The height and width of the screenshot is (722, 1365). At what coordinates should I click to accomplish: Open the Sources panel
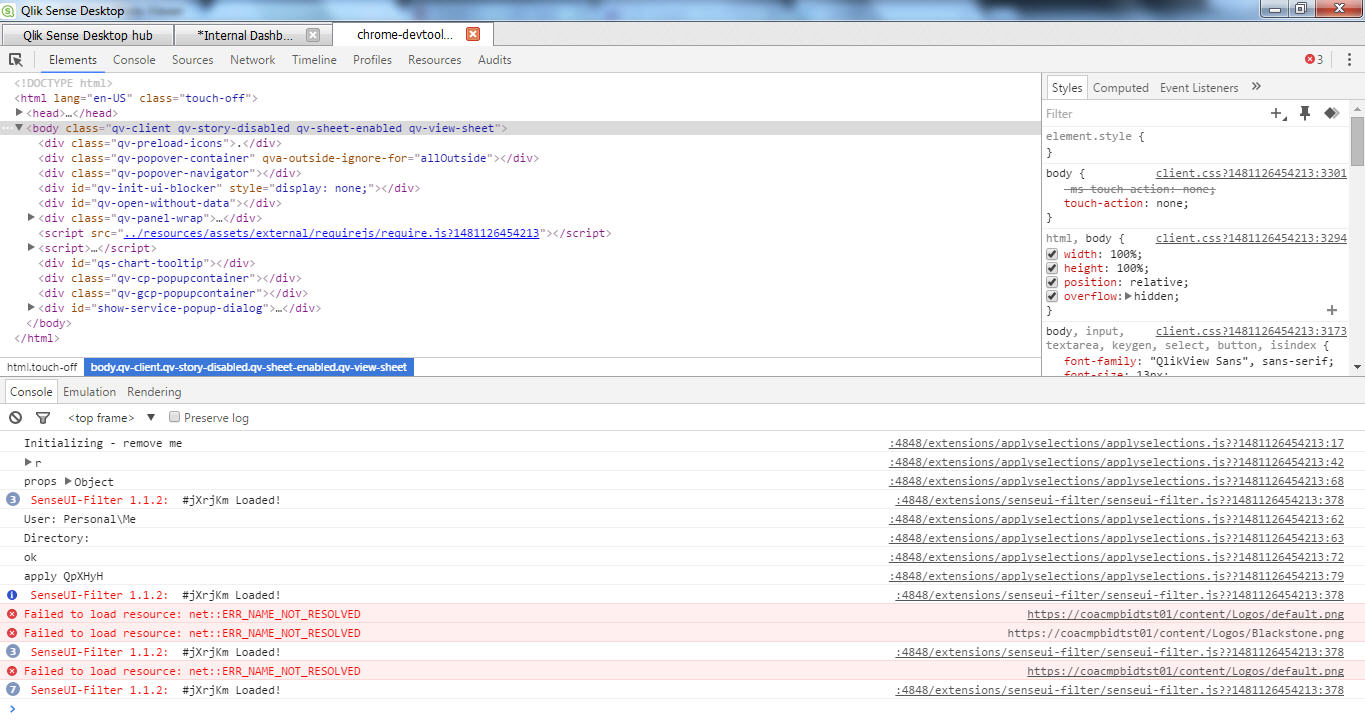coord(192,60)
